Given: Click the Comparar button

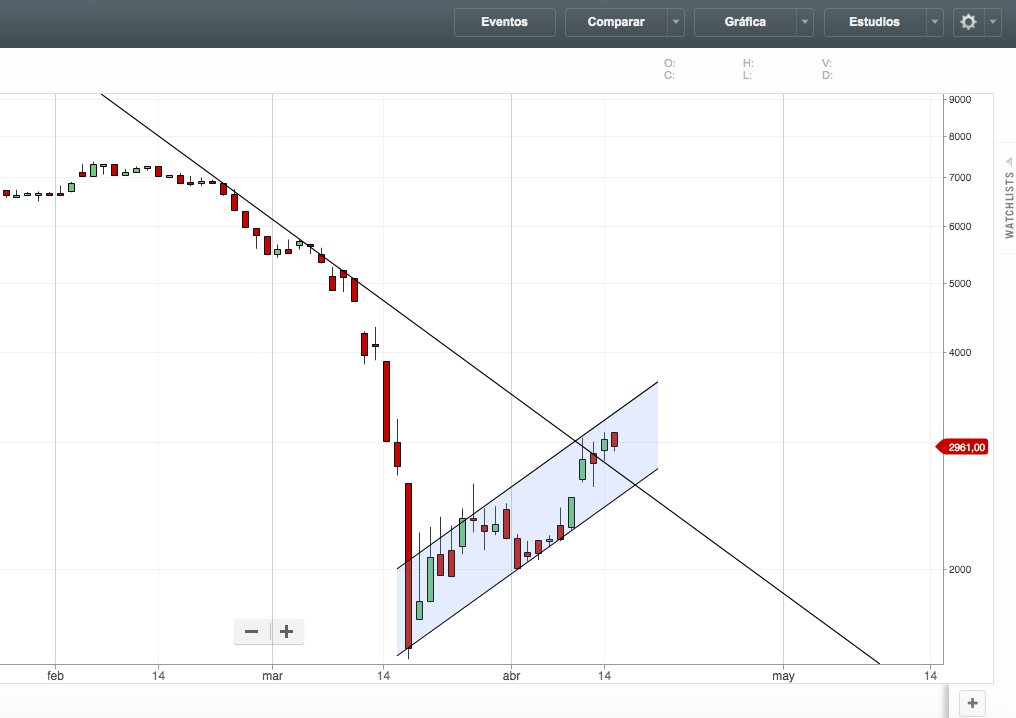Looking at the screenshot, I should click(x=616, y=22).
